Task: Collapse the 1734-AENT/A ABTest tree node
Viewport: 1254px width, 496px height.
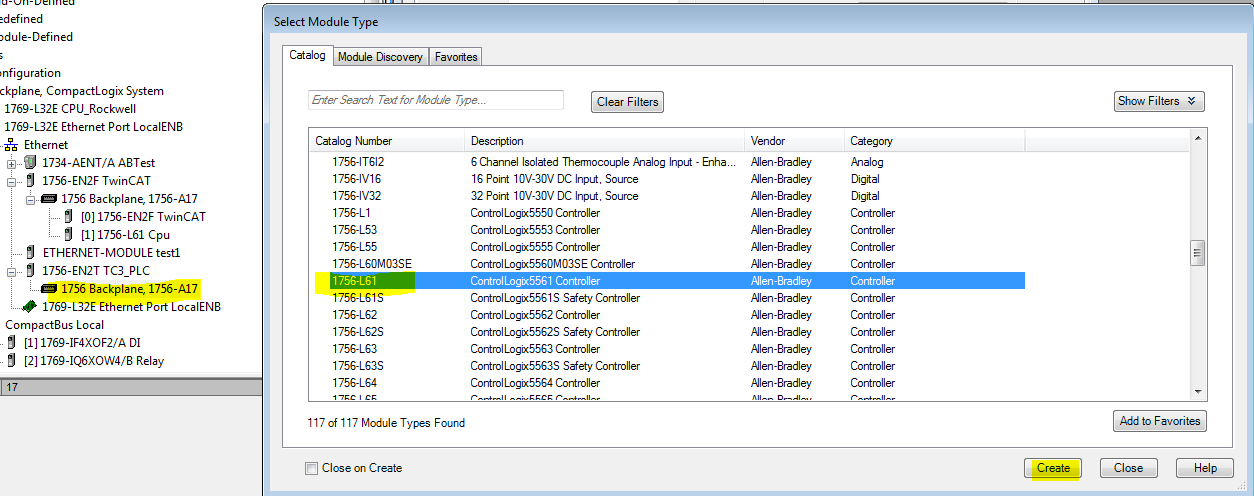Action: 11,163
